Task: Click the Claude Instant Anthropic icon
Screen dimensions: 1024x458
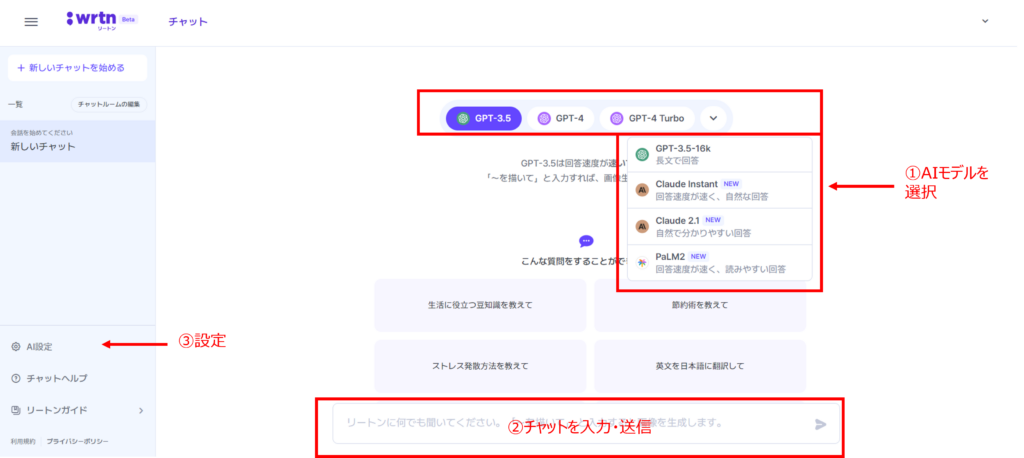Action: [x=642, y=190]
